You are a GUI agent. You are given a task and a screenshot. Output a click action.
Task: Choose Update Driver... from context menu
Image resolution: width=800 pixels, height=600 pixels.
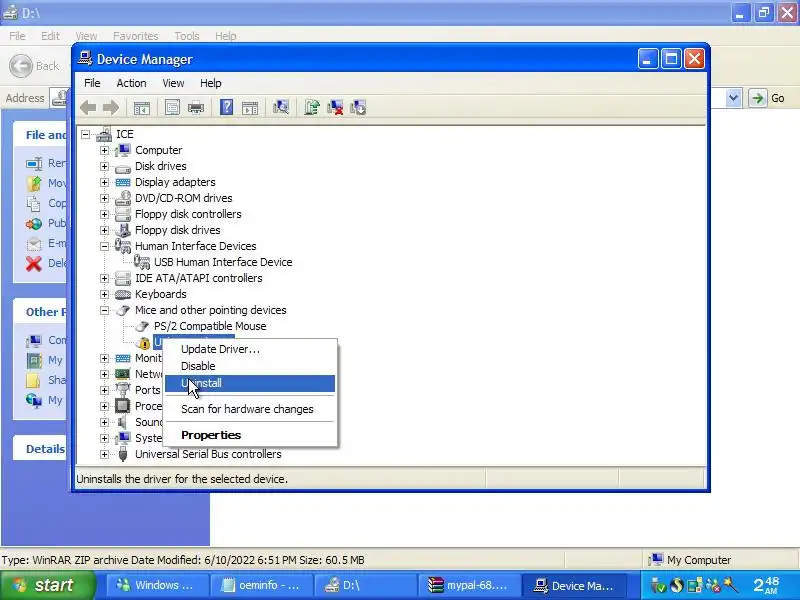(x=249, y=349)
